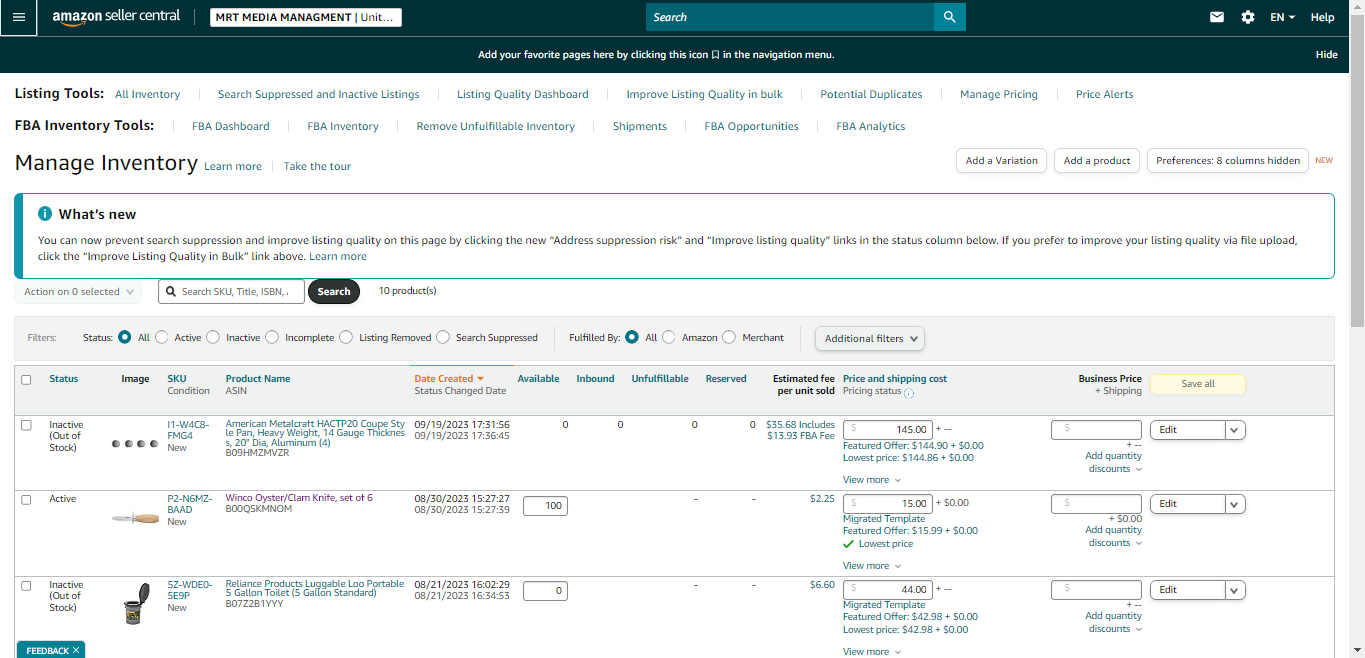Select the Reliance Luggable Loo row checkbox
This screenshot has height=658, width=1365.
click(x=26, y=585)
